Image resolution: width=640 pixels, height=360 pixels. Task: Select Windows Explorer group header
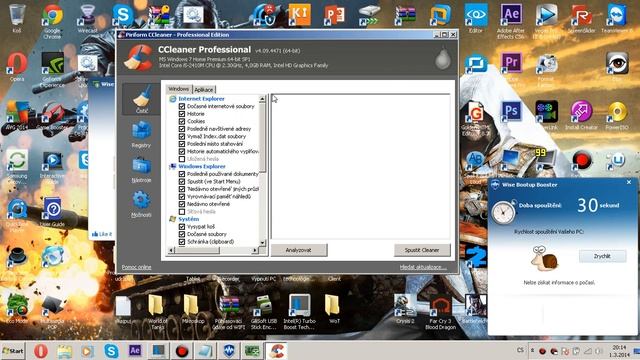coord(202,167)
